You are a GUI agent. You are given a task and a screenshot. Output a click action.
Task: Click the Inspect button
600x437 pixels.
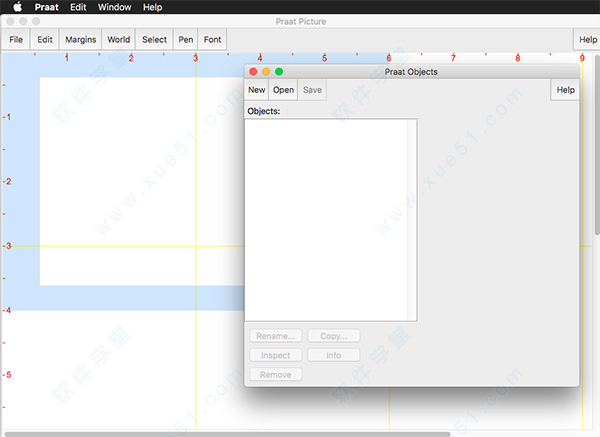tap(276, 355)
